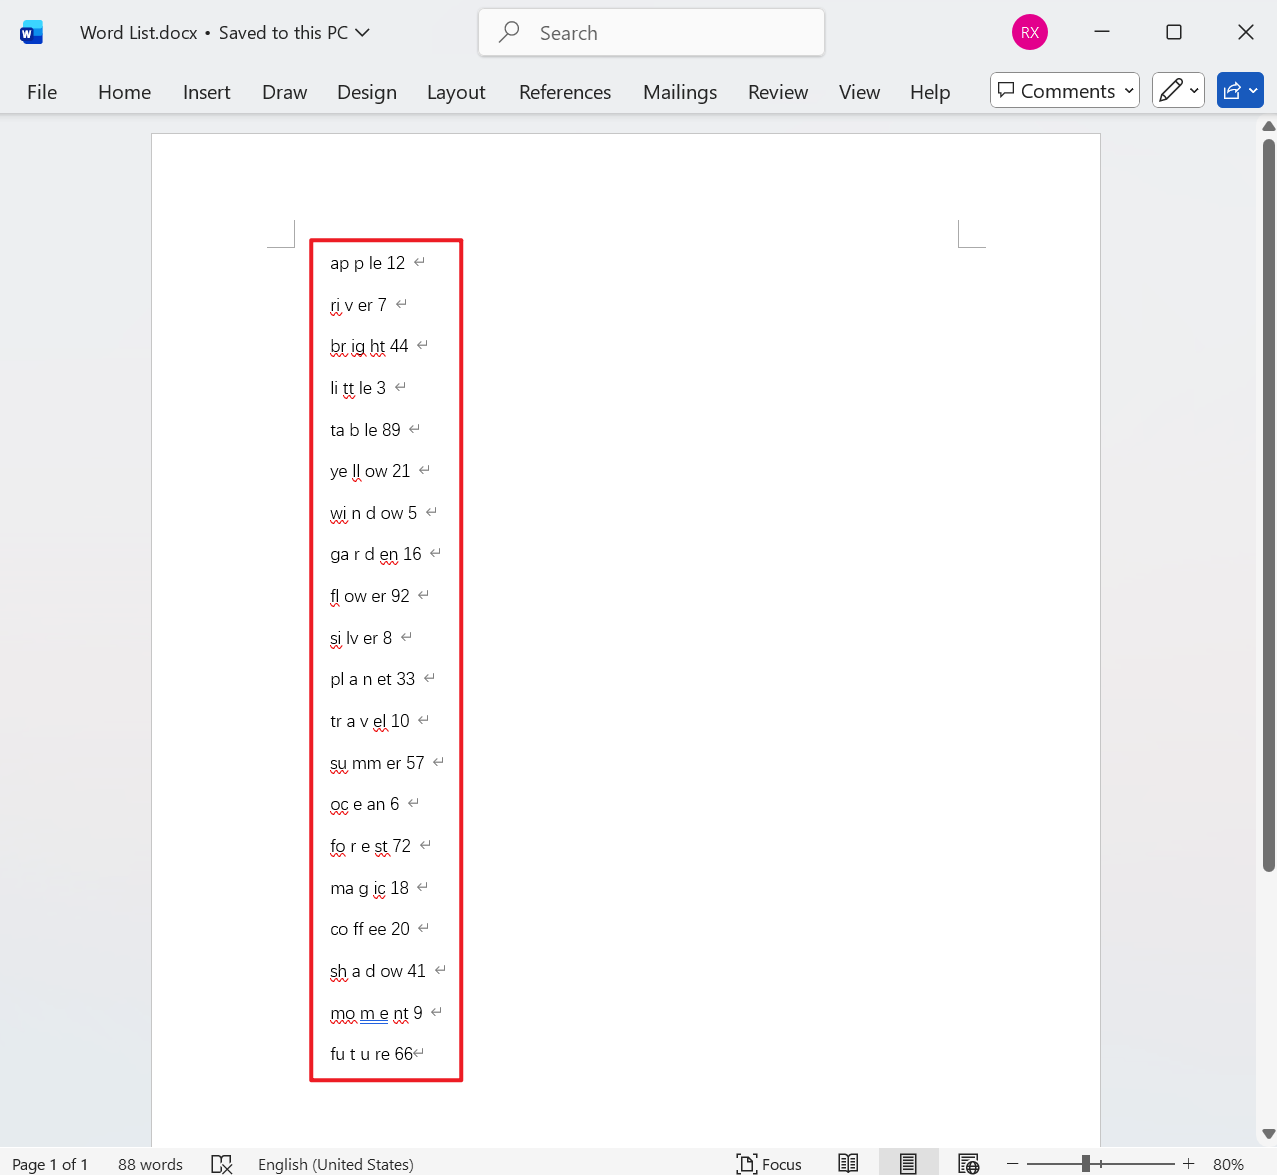Click the spelling check status icon

222,1163
